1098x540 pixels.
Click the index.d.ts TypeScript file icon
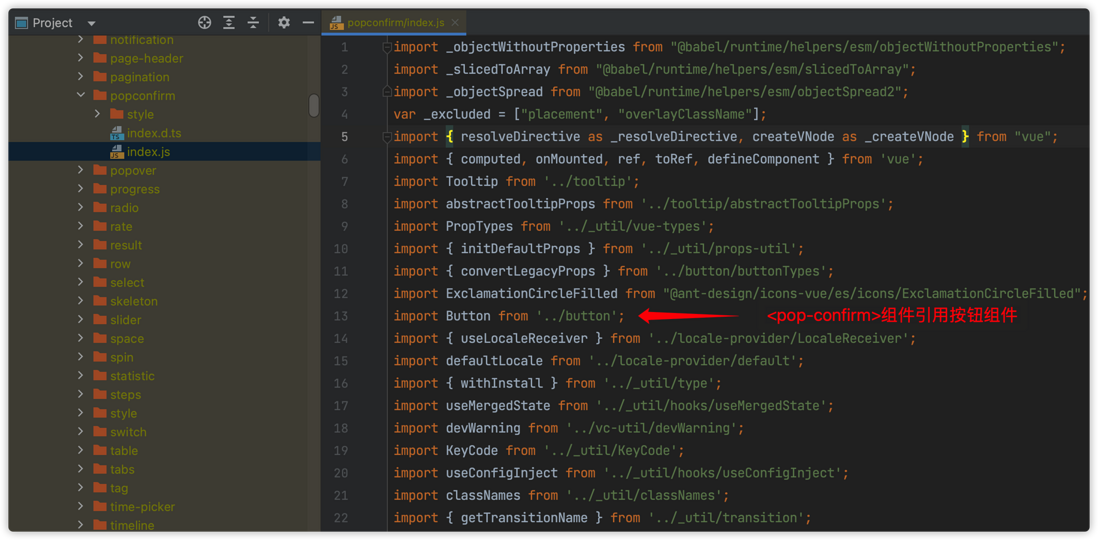116,133
